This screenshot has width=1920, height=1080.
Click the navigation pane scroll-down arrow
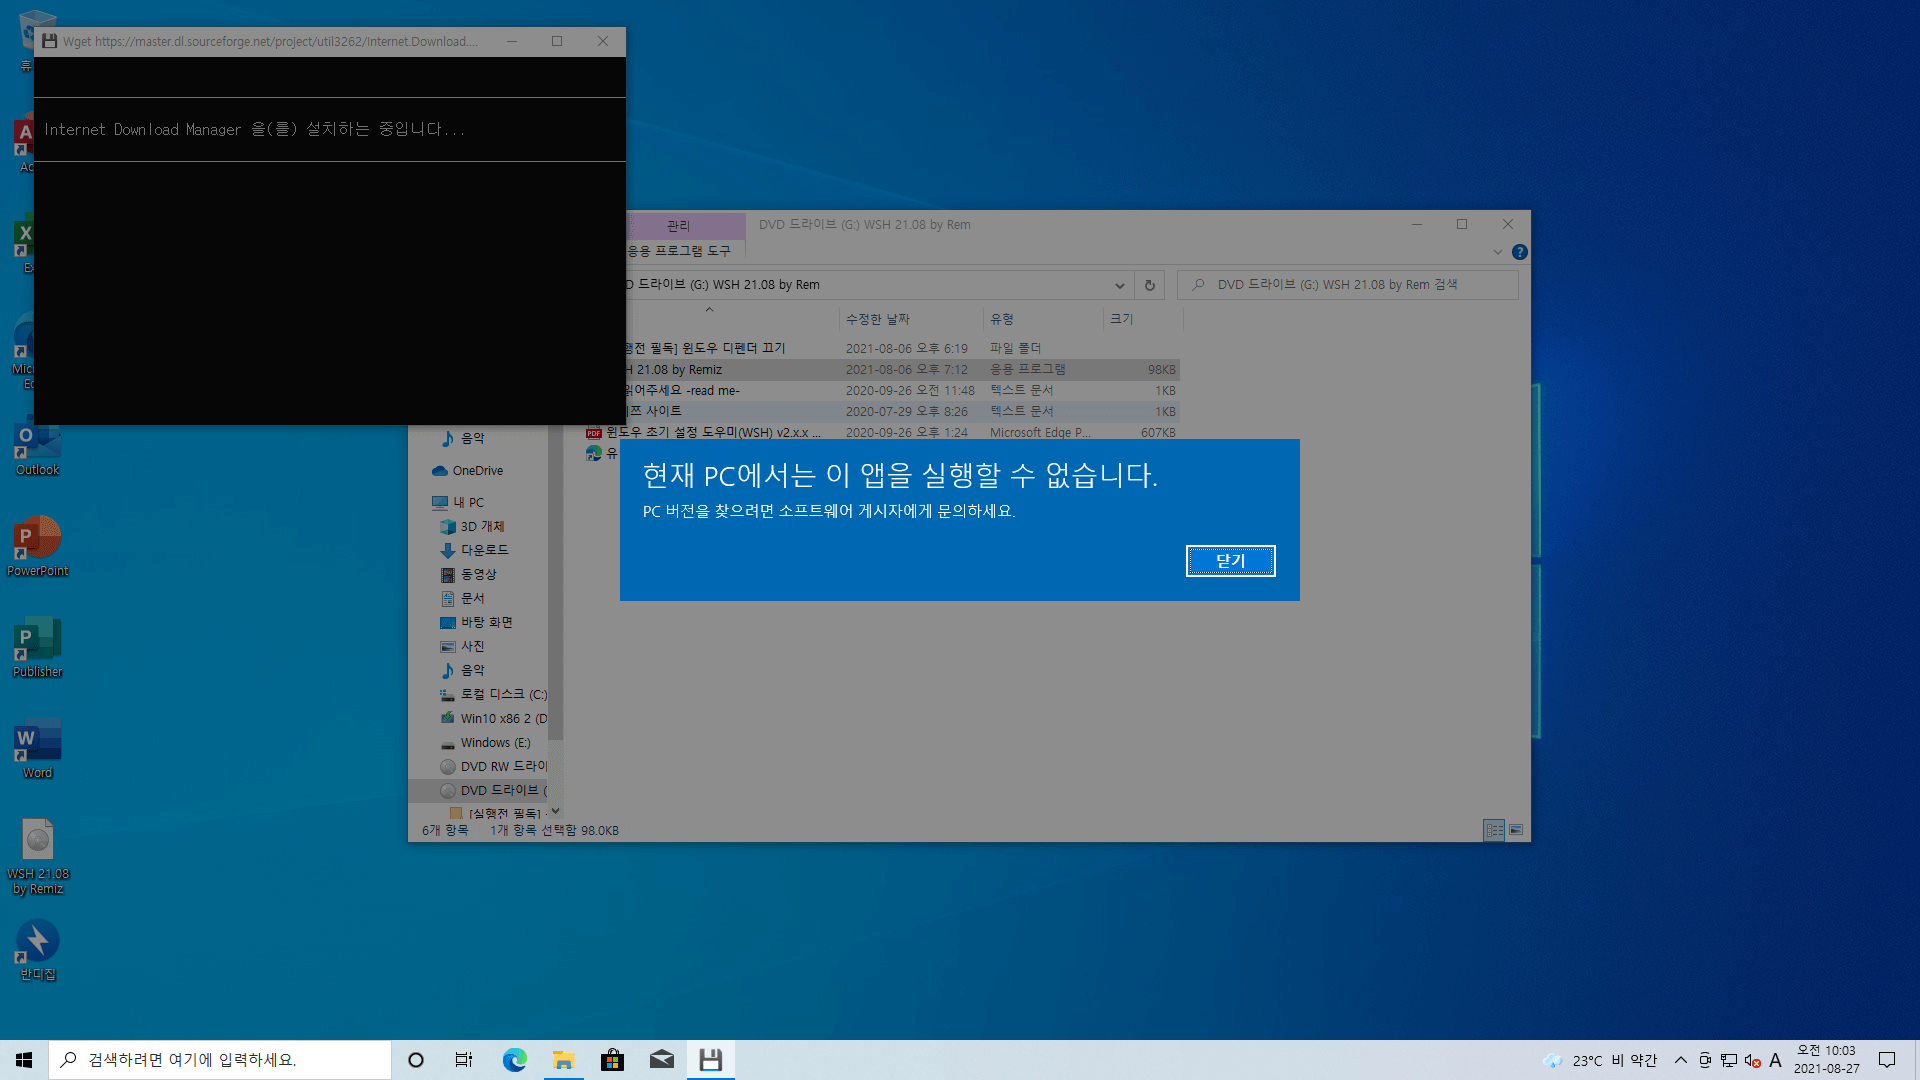coord(555,811)
